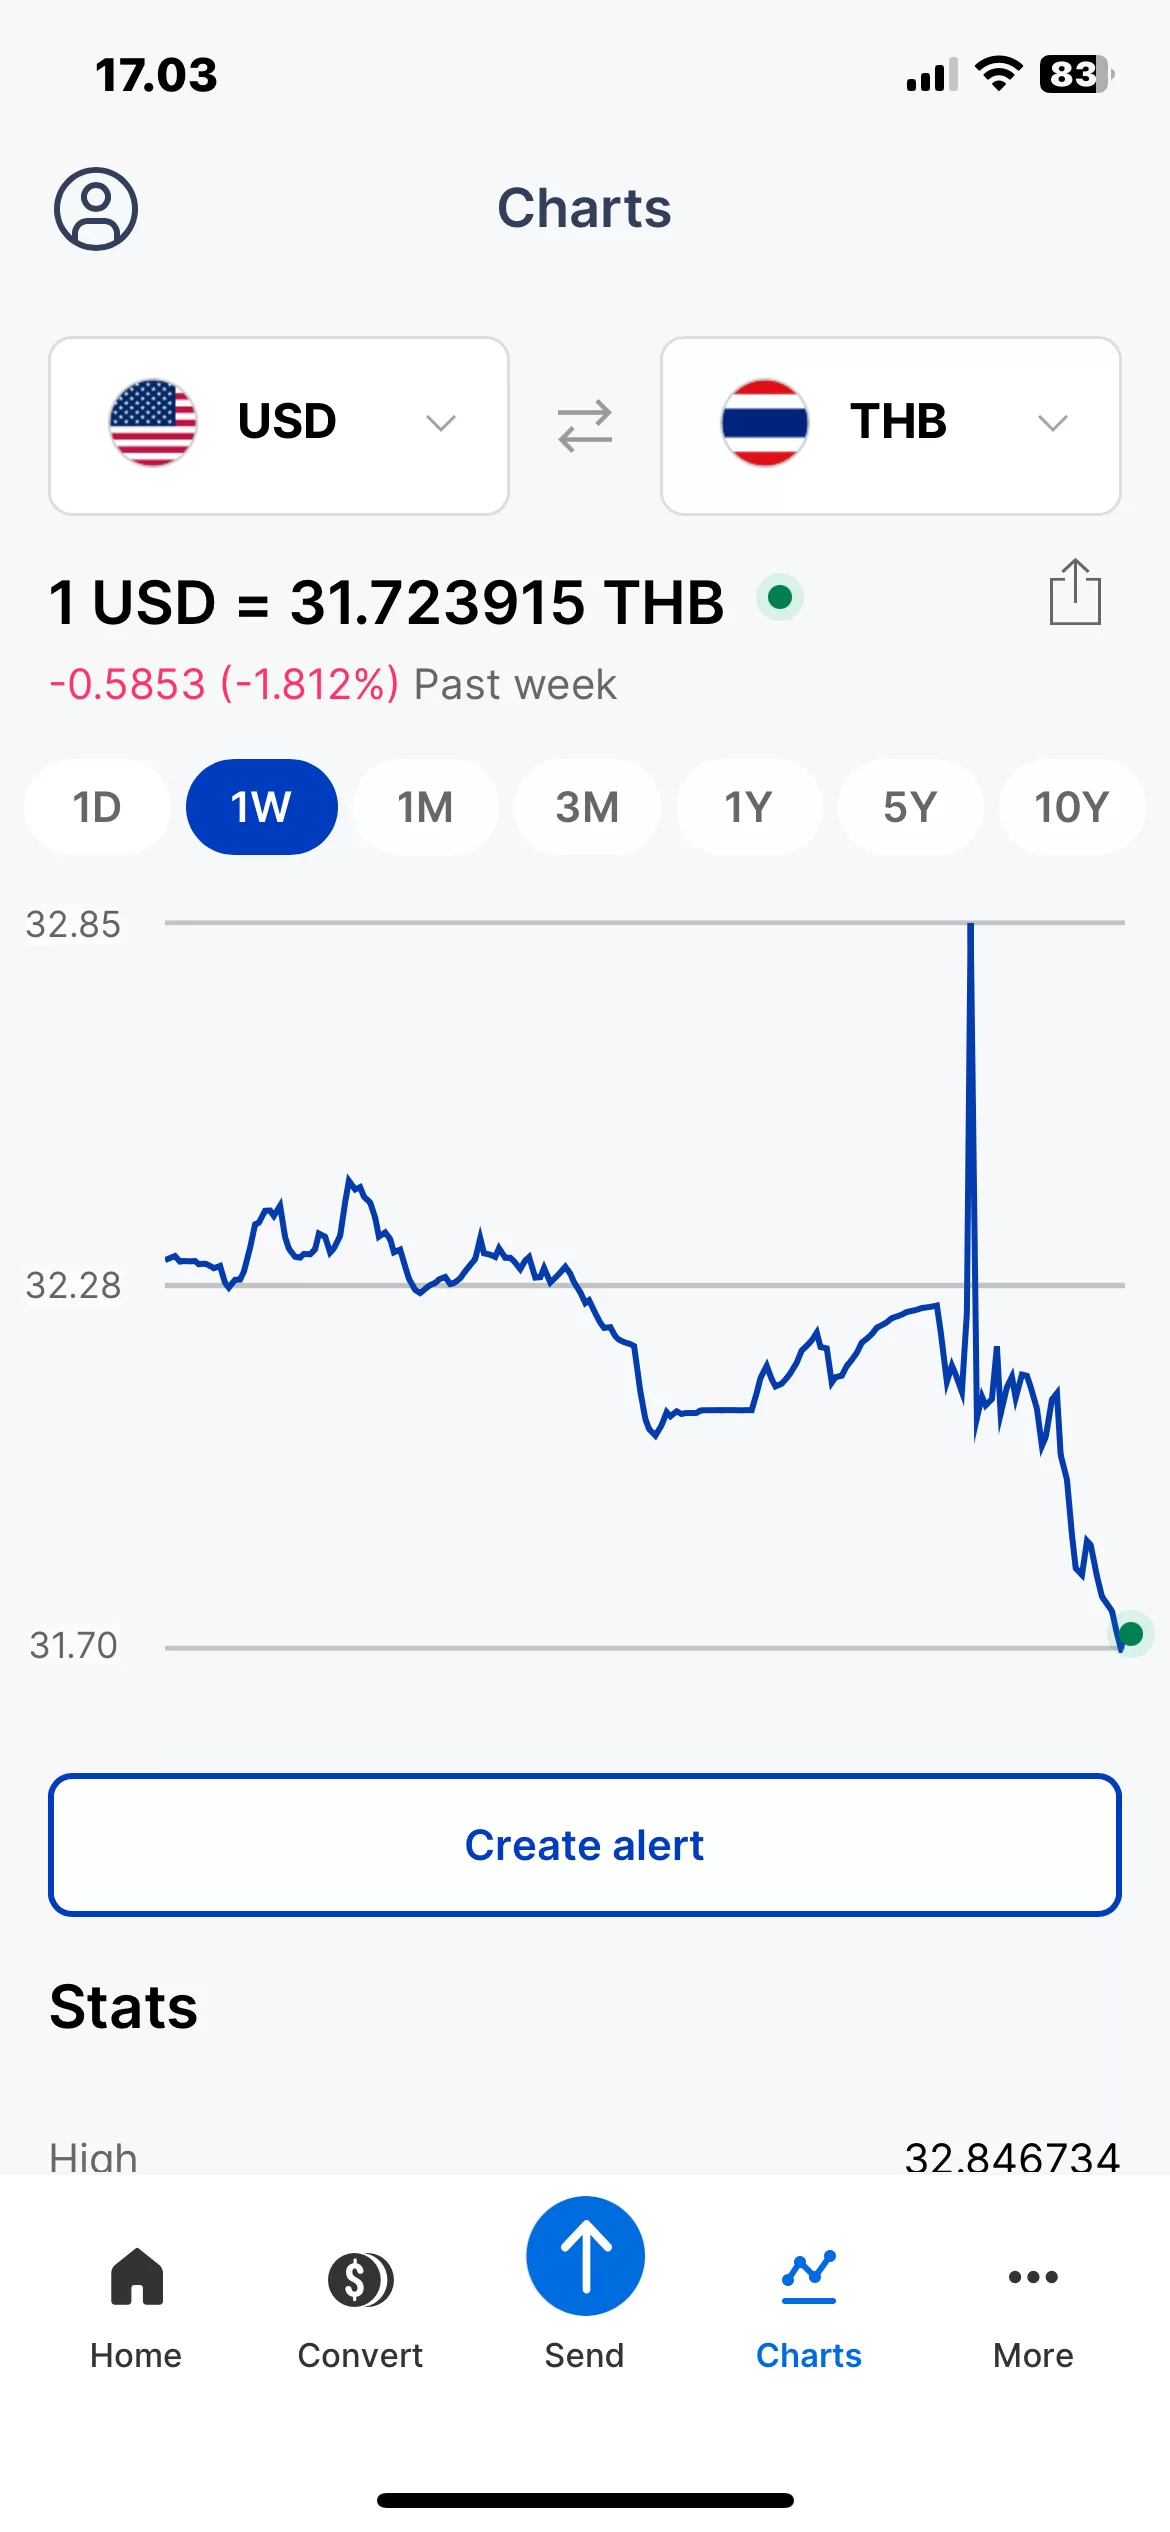Screen dimensions: 1170x2532
Task: Switch chart range to 1M
Action: 425,807
